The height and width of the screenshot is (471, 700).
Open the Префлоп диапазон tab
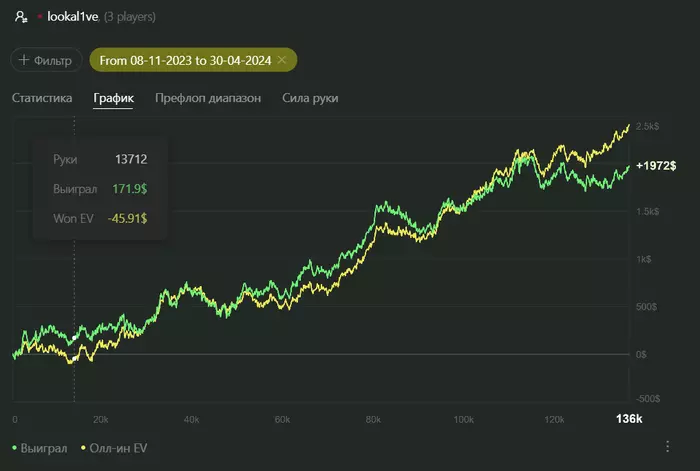(x=208, y=98)
